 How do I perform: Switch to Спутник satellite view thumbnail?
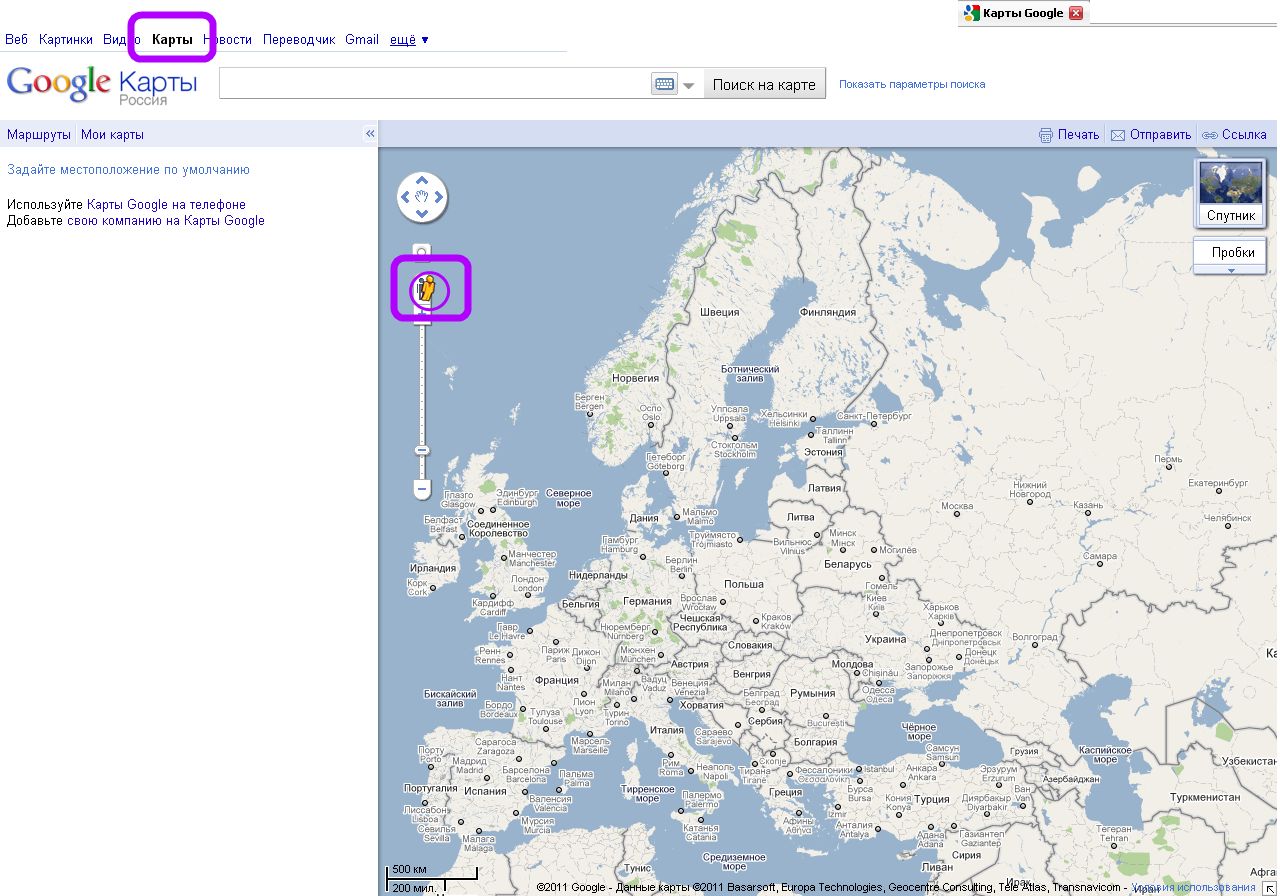(x=1231, y=193)
